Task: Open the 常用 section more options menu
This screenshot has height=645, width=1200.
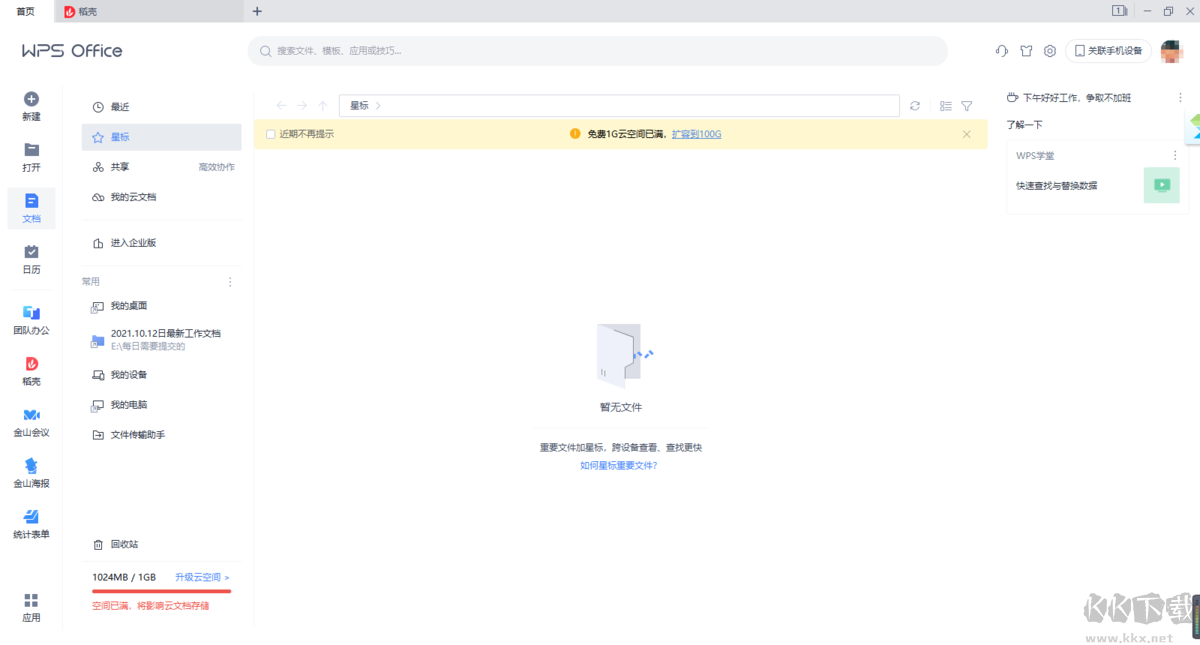Action: pos(229,281)
